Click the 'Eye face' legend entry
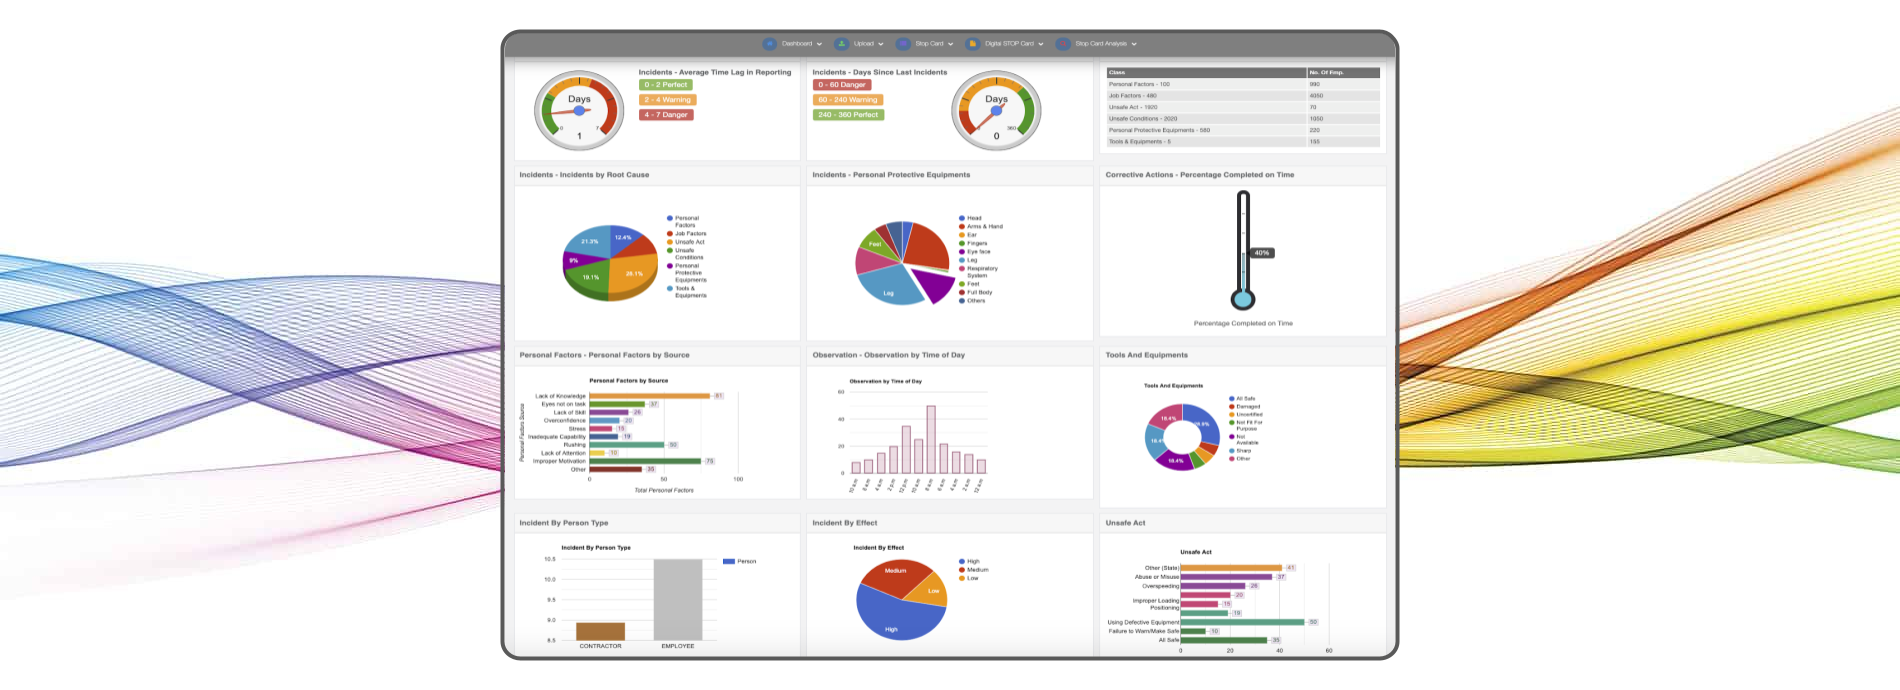 click(975, 252)
